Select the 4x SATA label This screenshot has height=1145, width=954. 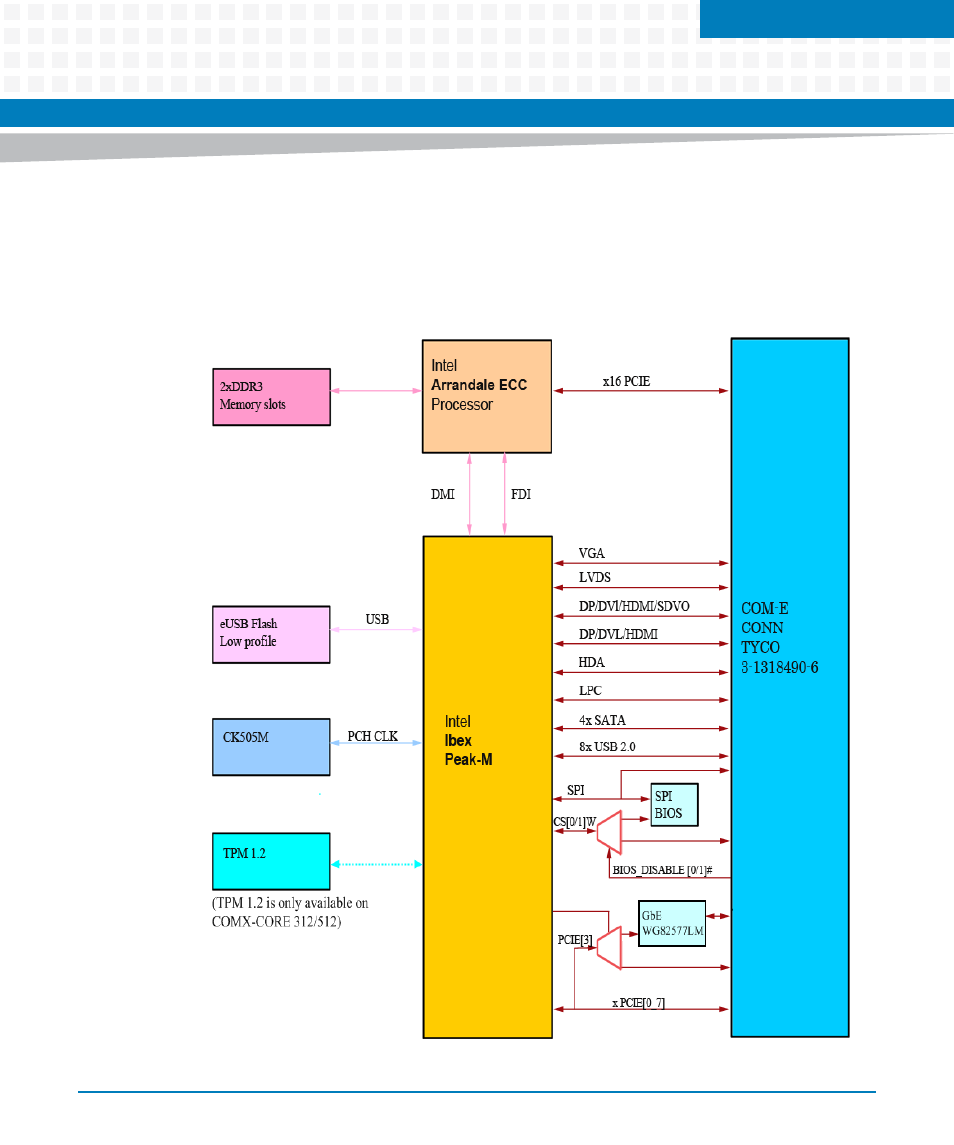pyautogui.click(x=602, y=720)
